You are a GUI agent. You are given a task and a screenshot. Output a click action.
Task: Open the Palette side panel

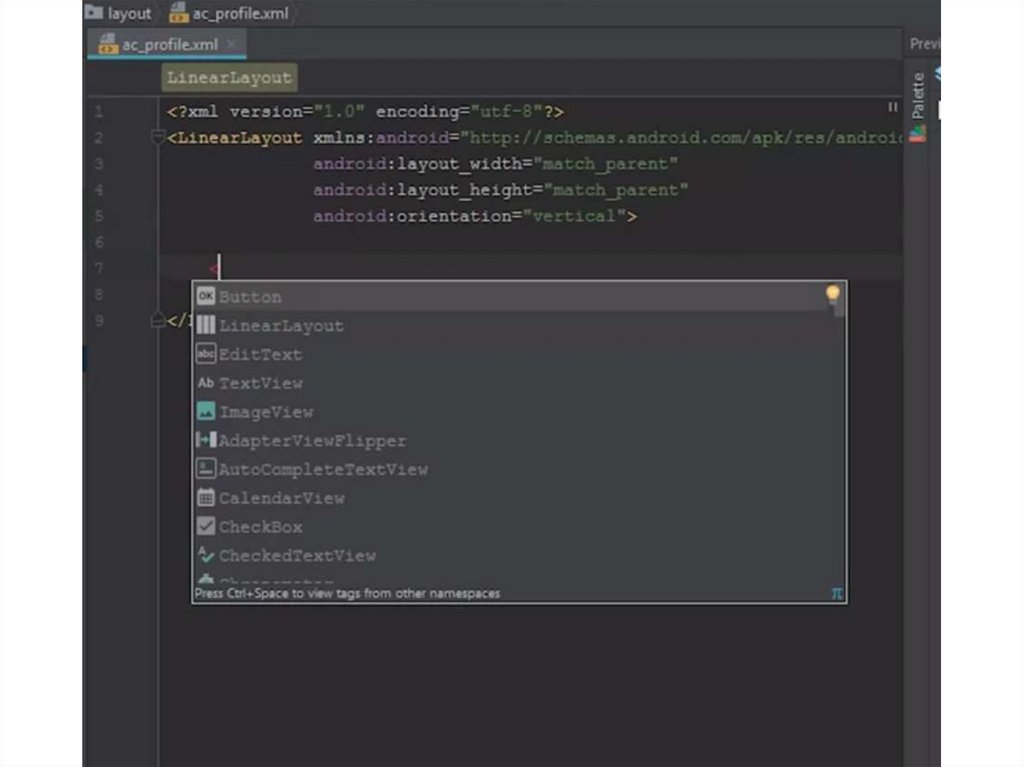(x=918, y=97)
